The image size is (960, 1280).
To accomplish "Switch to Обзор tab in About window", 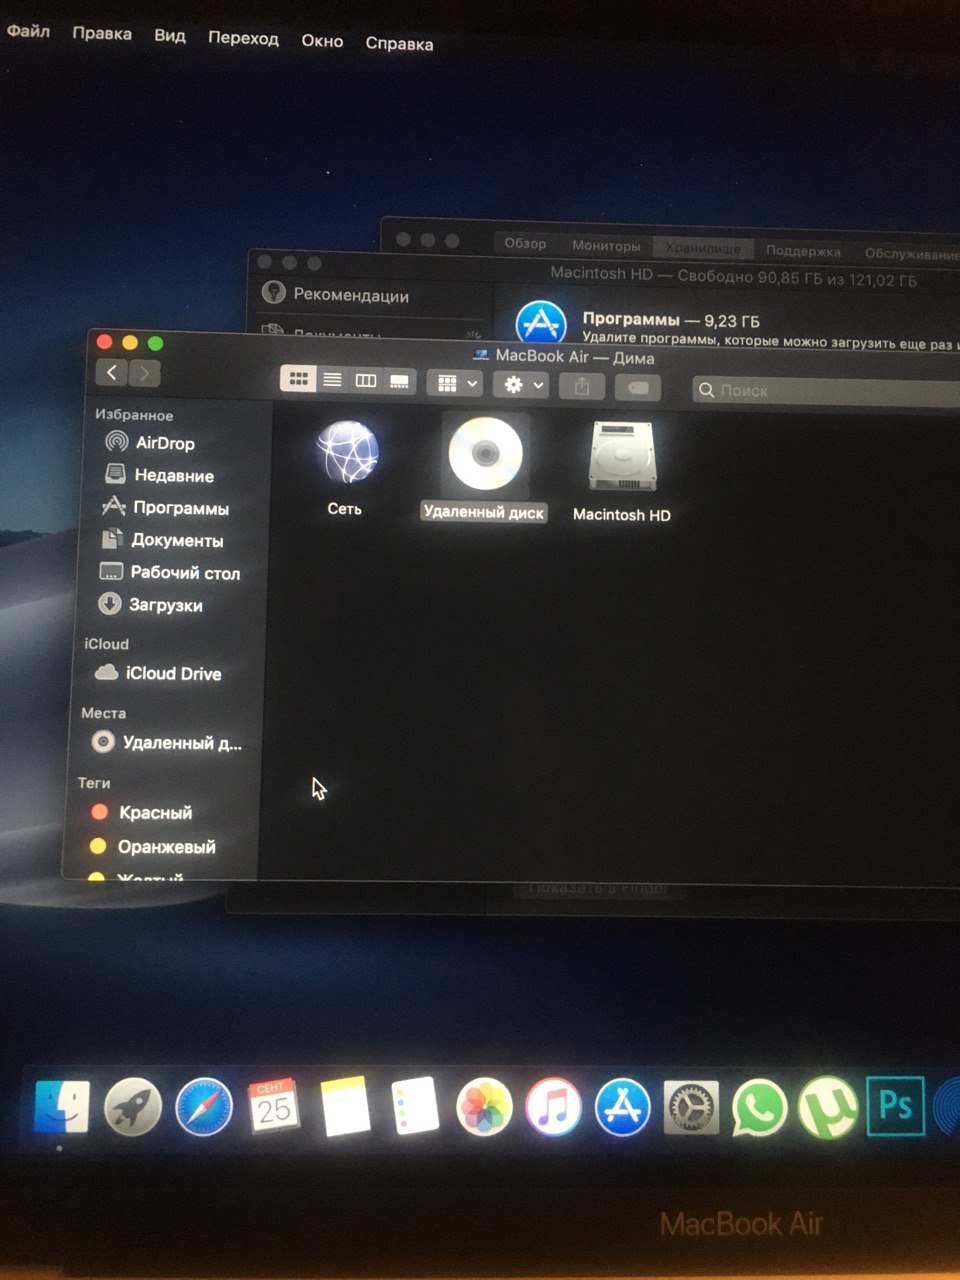I will click(x=525, y=243).
